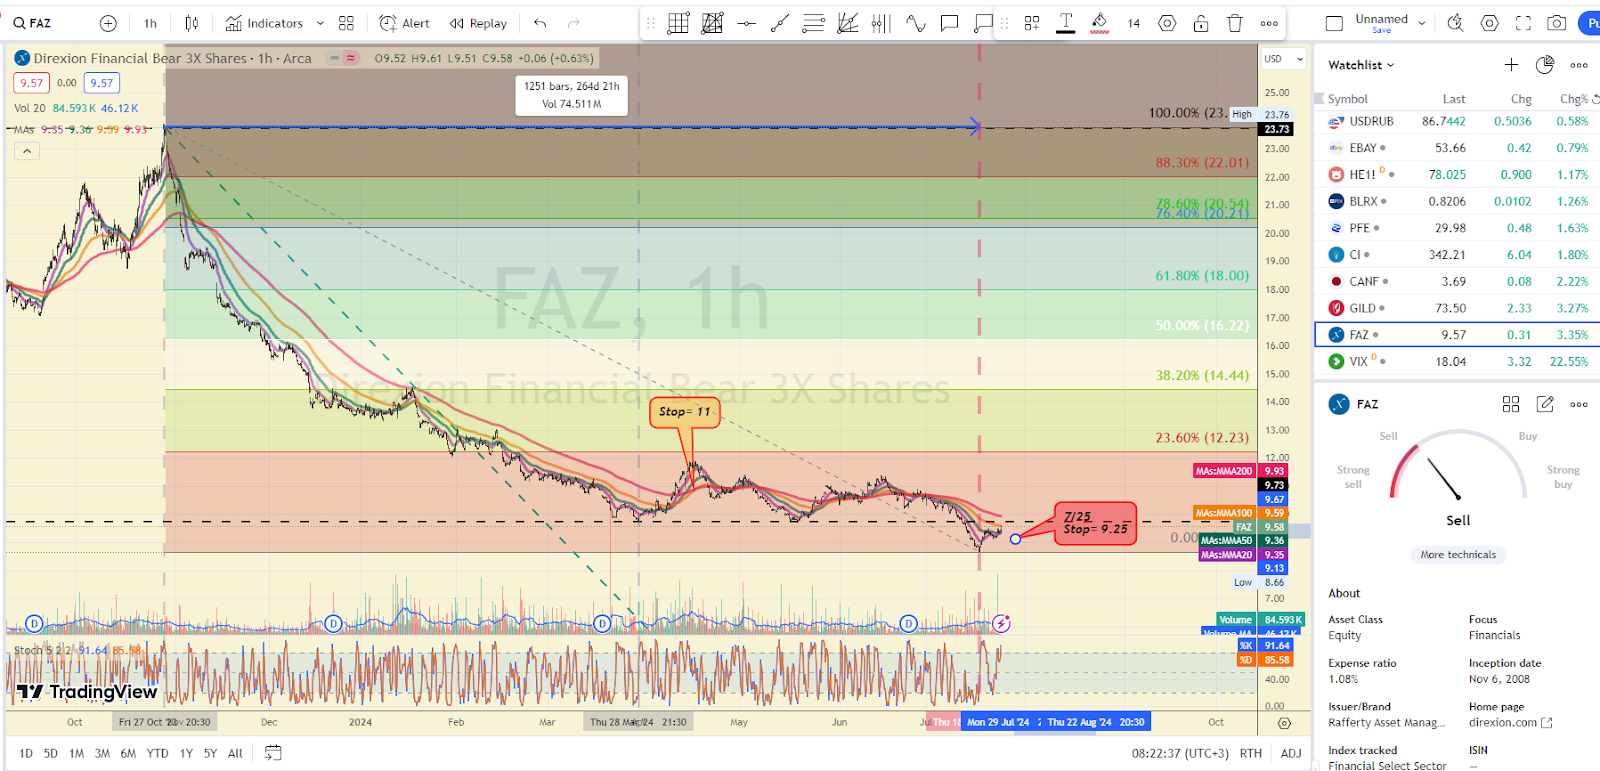Select the Fib retracement drawing tool
The height and width of the screenshot is (771, 1600).
click(814, 23)
